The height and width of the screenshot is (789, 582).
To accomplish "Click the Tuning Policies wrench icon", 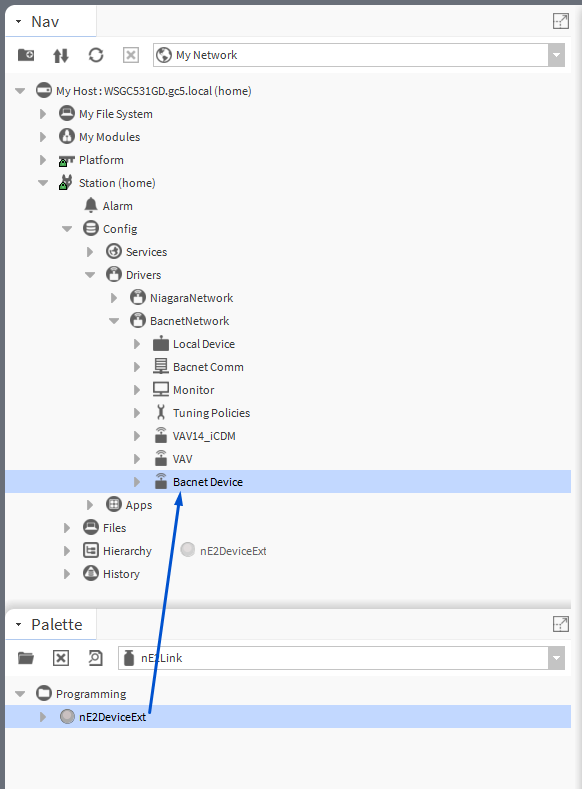I will tap(161, 412).
